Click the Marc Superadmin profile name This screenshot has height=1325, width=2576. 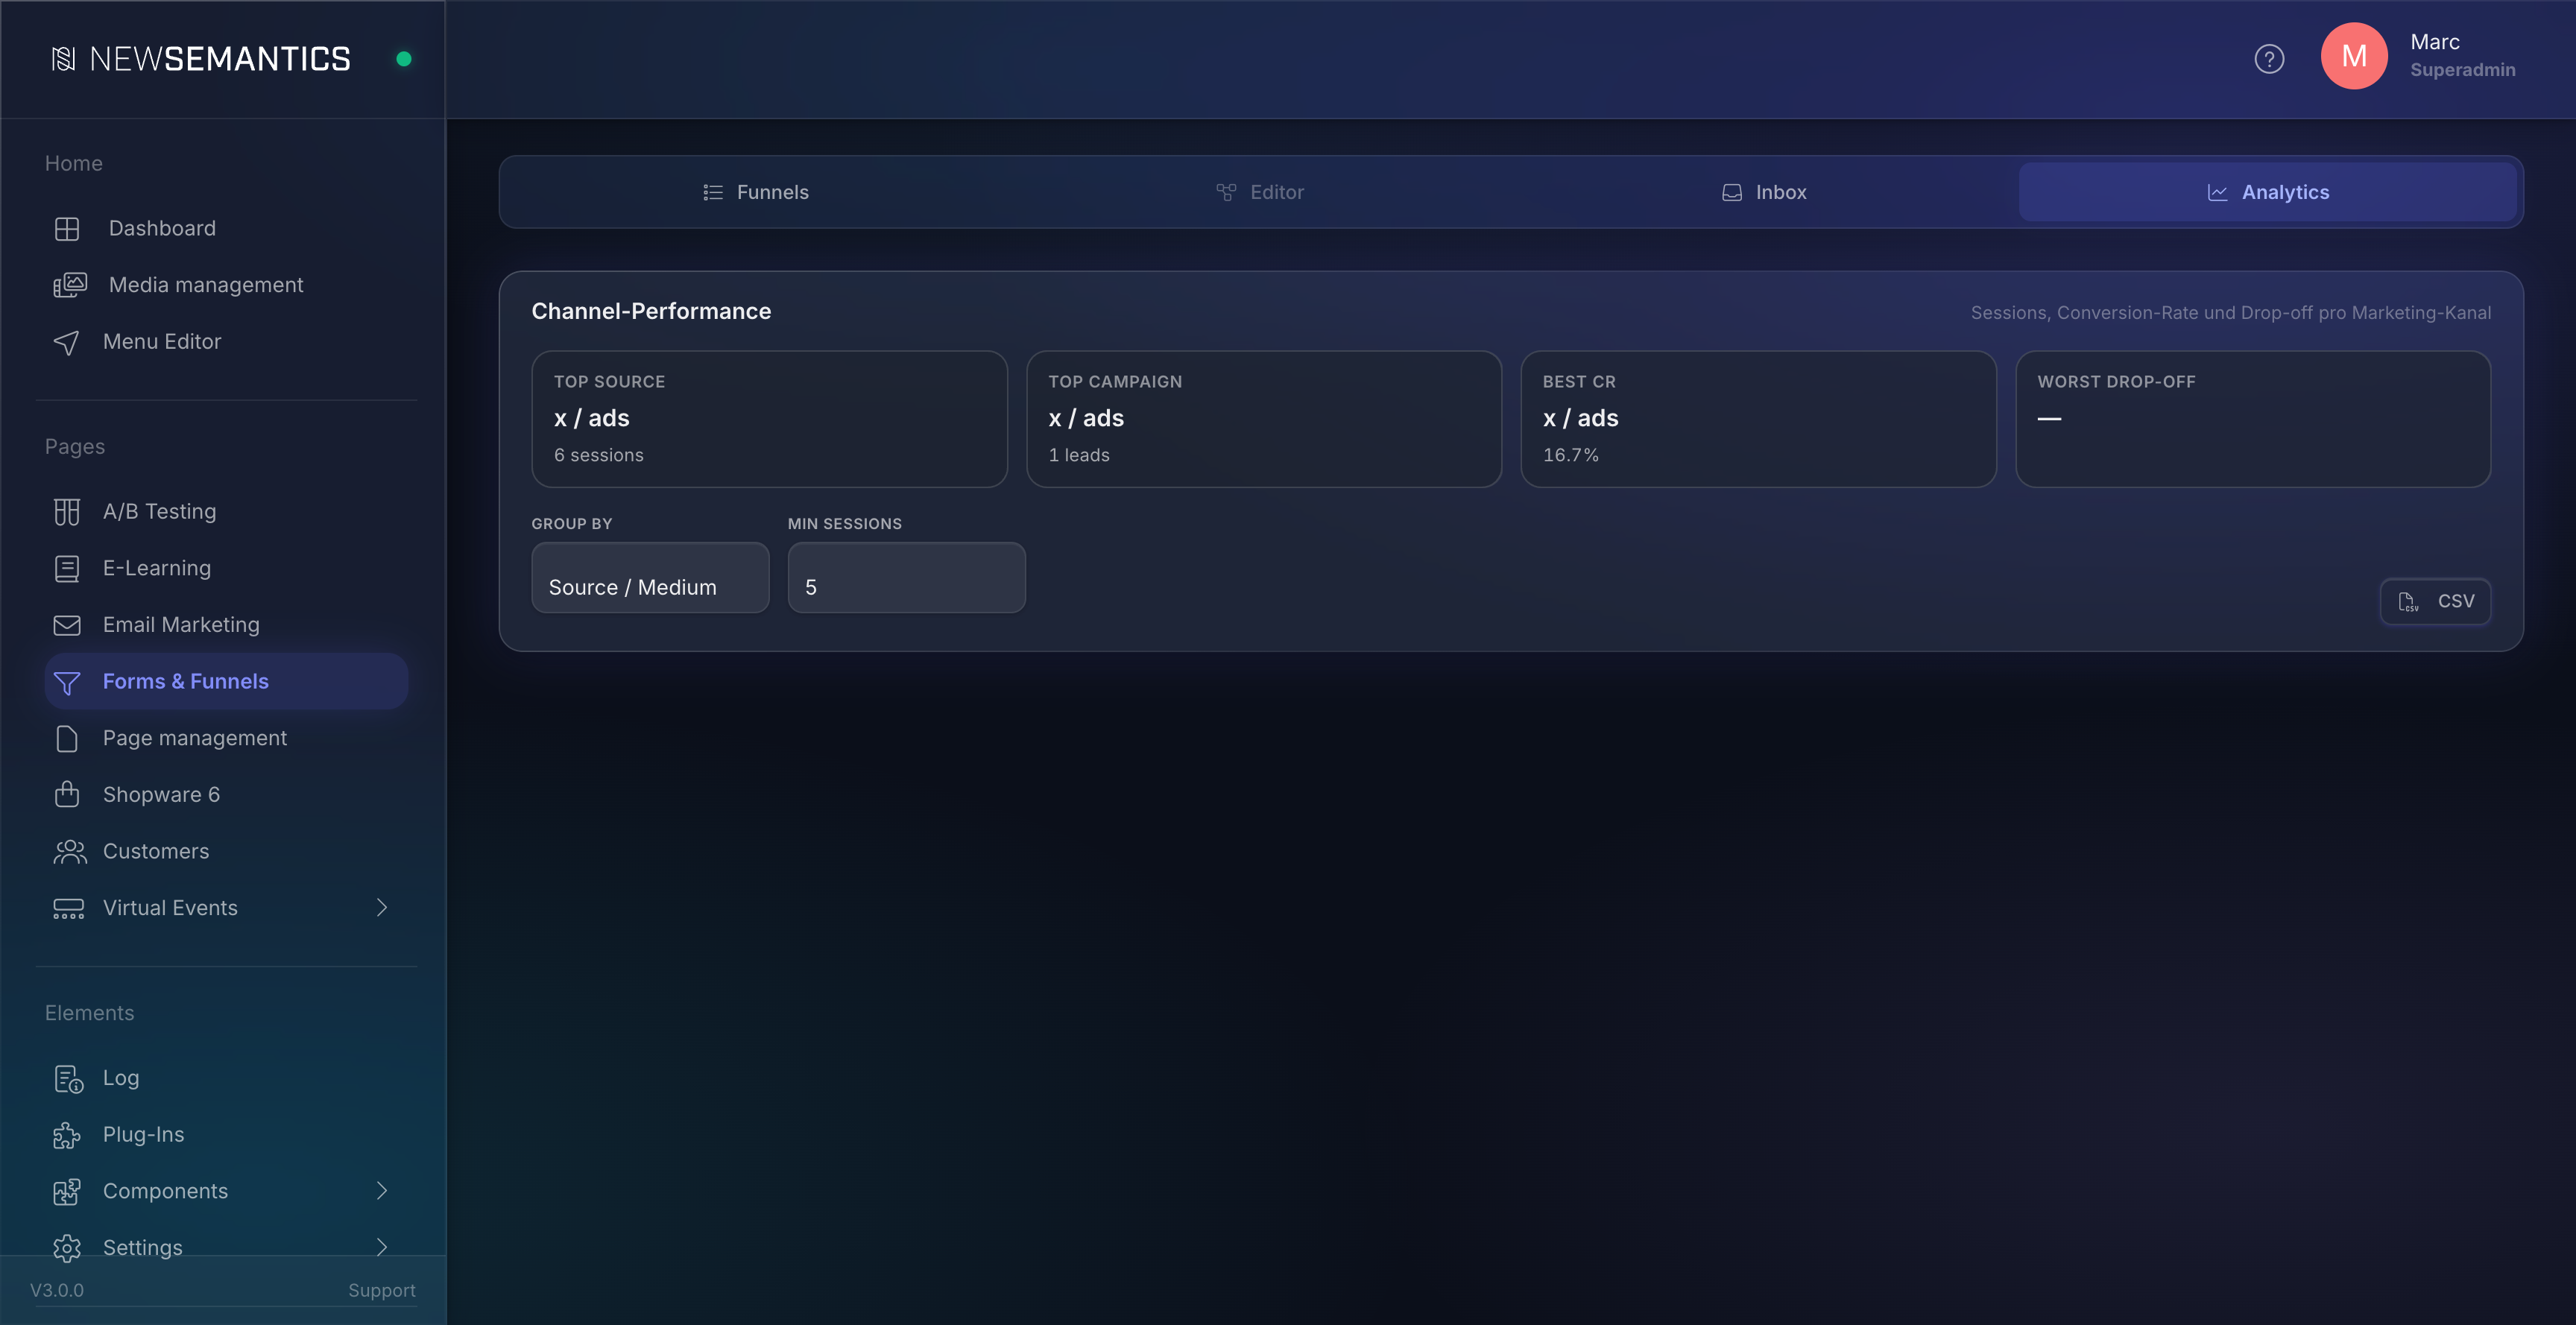pos(2462,56)
